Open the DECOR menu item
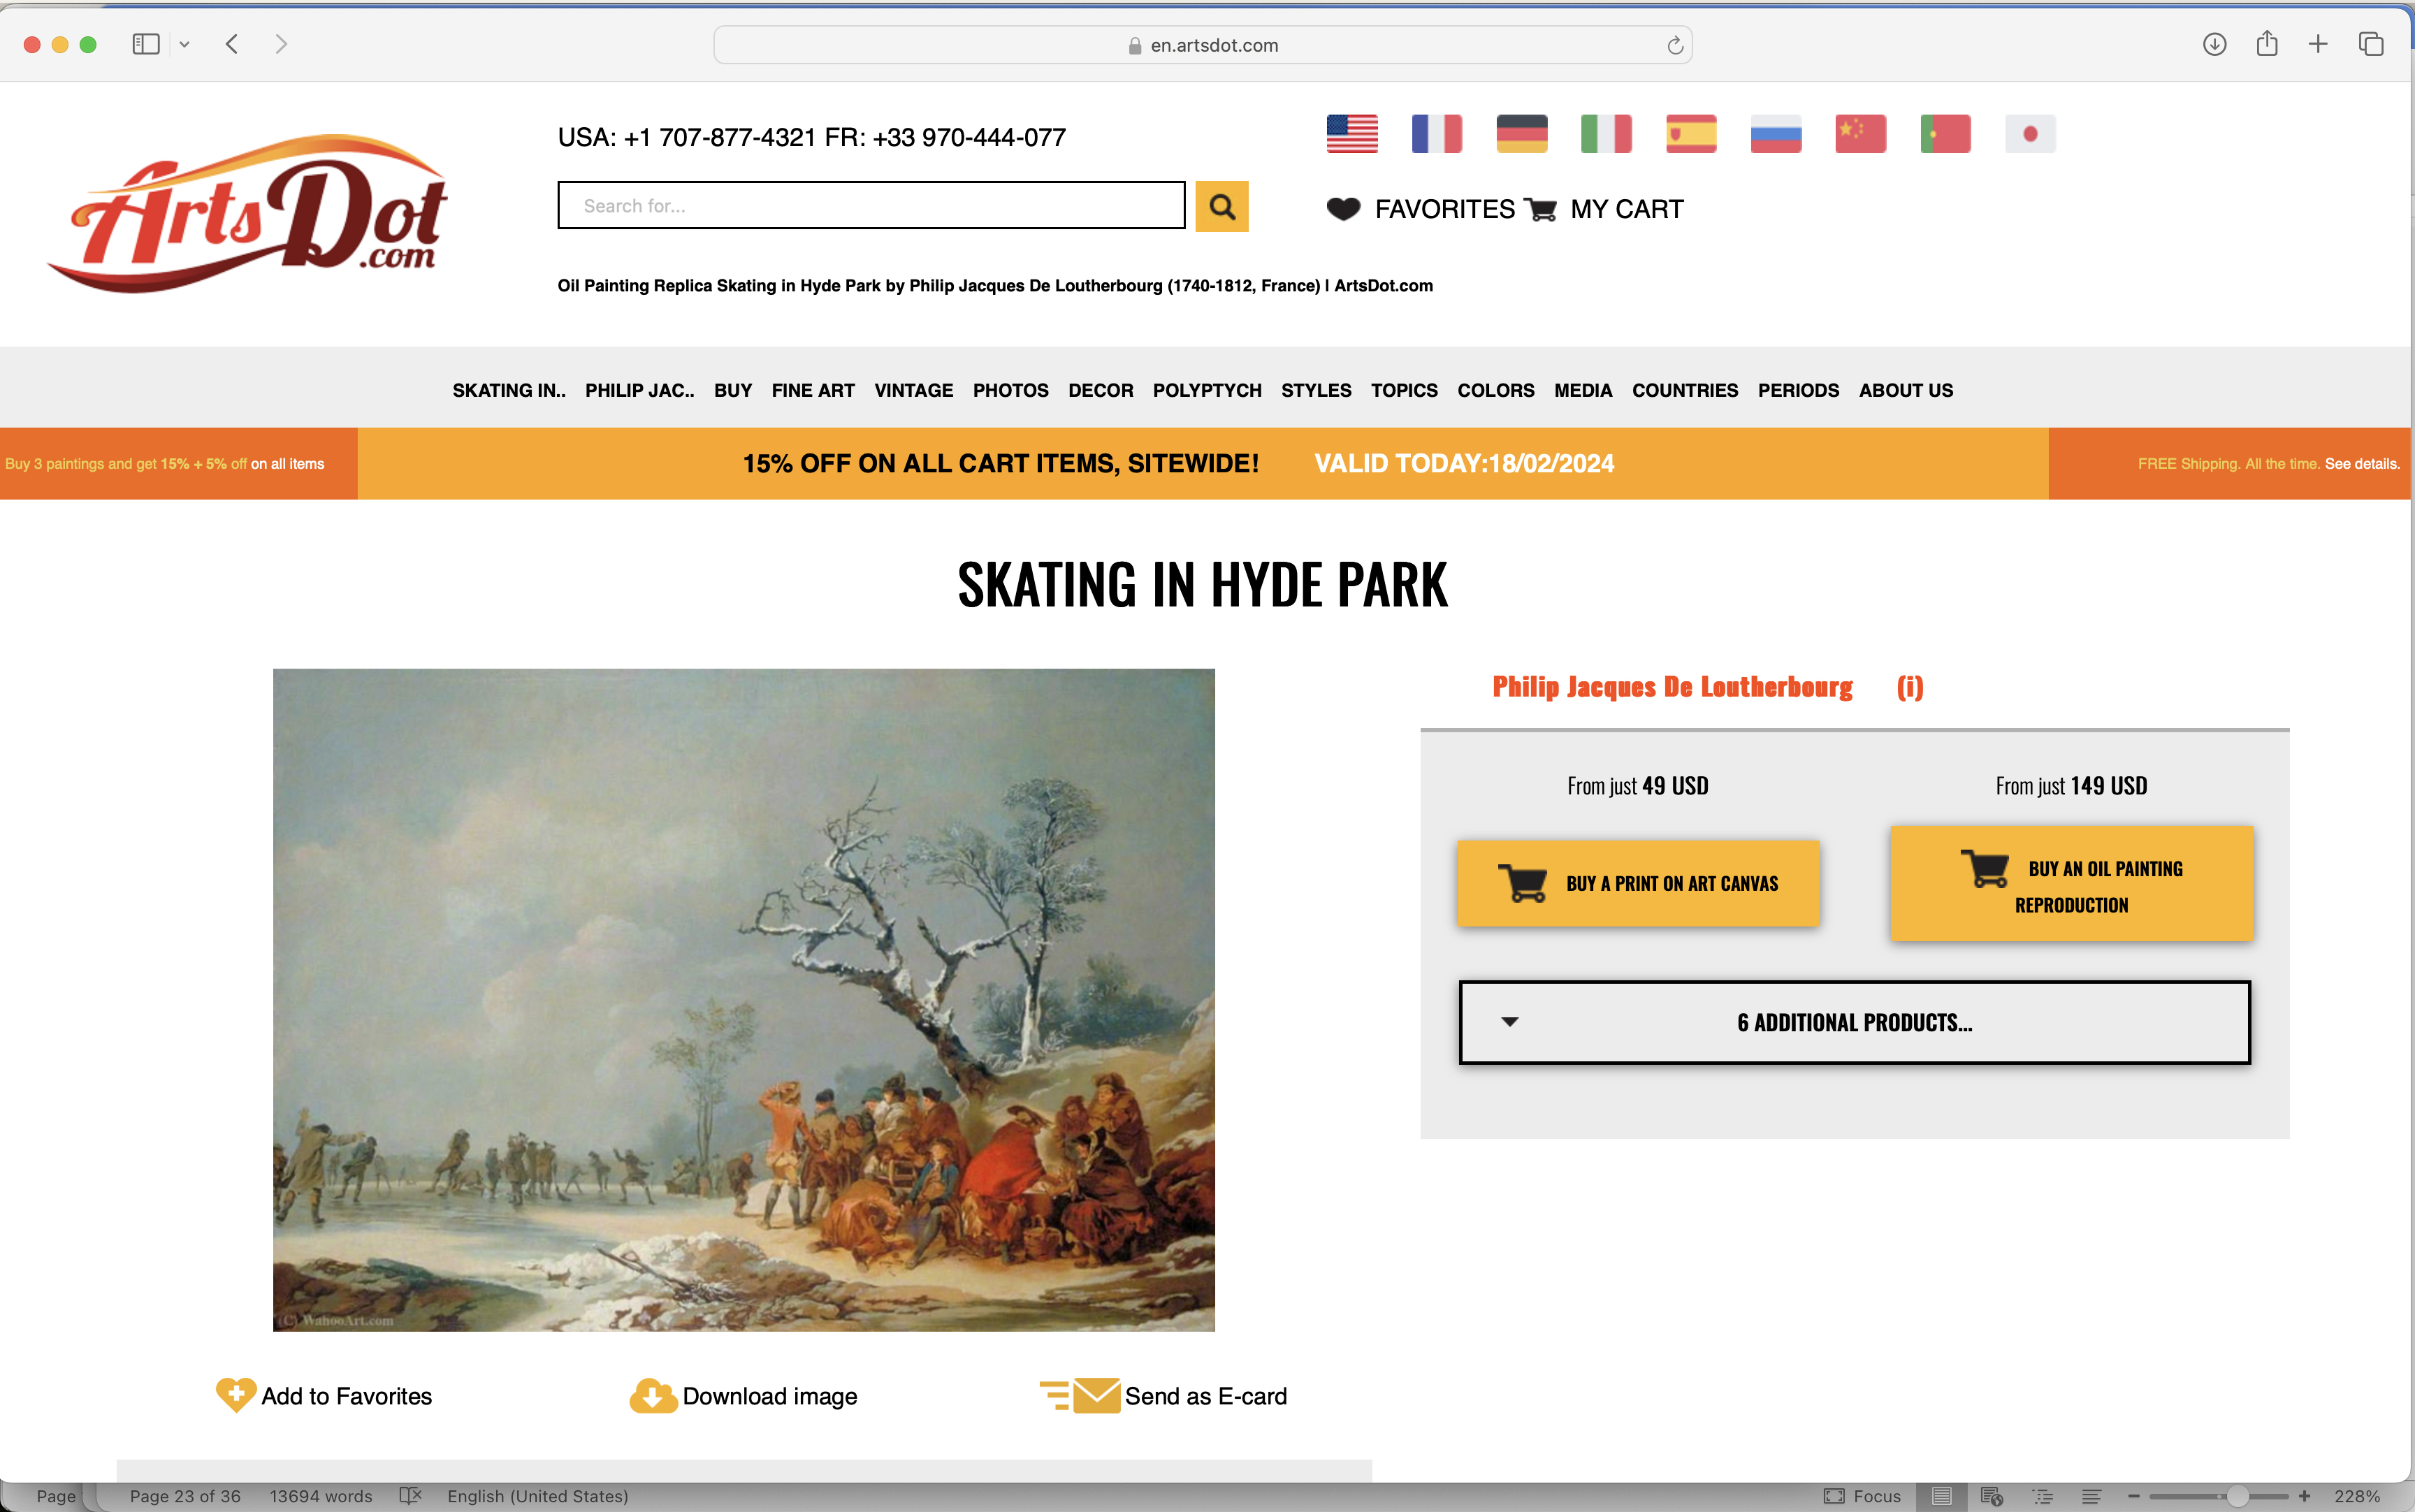Viewport: 2415px width, 1512px height. [1101, 390]
